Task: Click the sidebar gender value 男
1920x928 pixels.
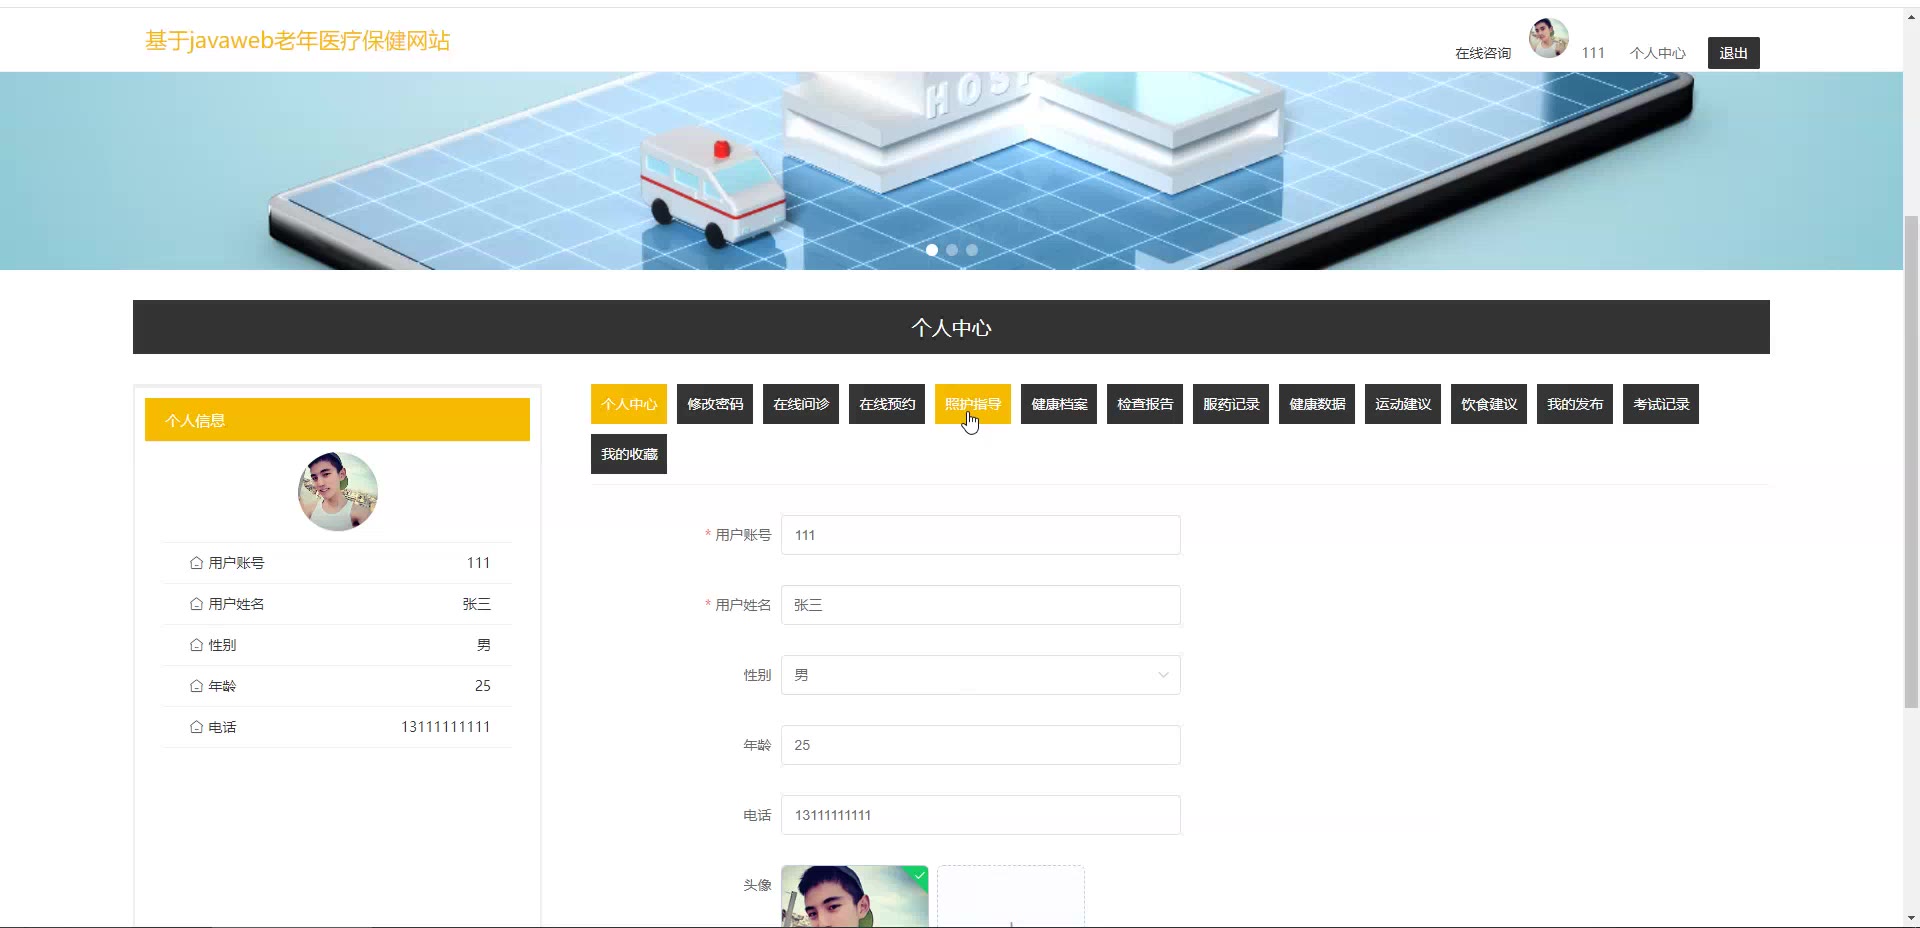Action: coord(484,645)
